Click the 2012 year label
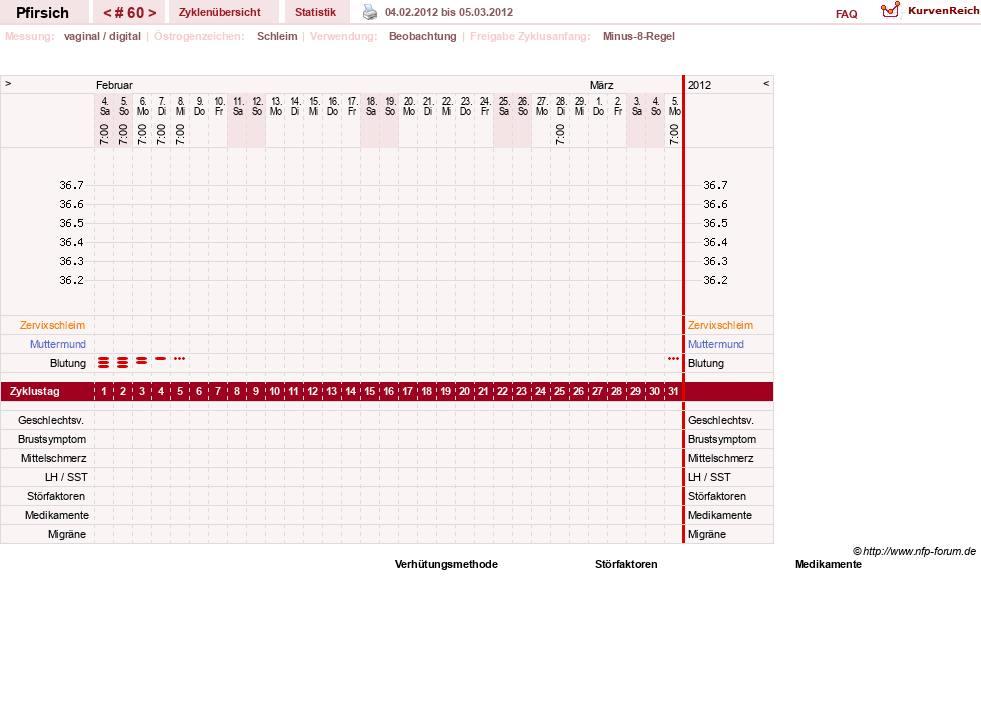Image resolution: width=981 pixels, height=723 pixels. pyautogui.click(x=699, y=85)
